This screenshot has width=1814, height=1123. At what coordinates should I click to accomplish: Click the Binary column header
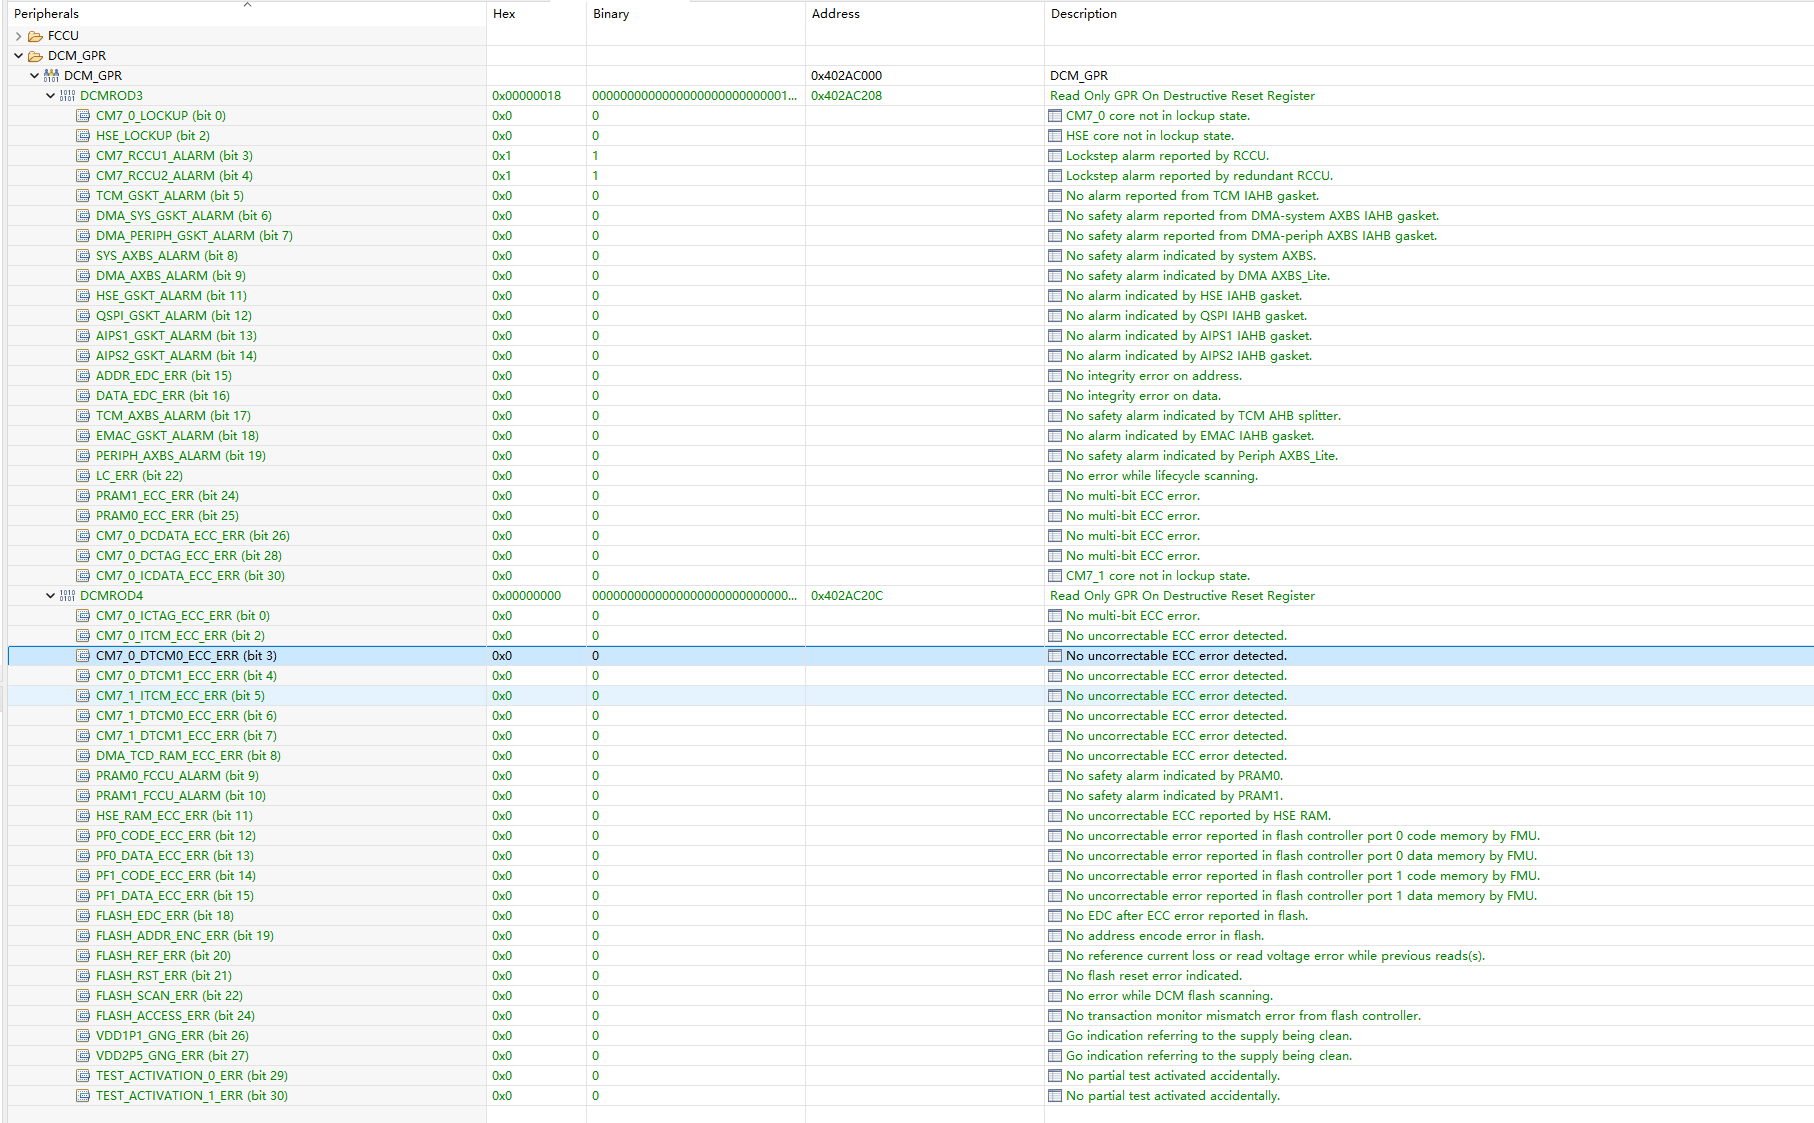696,13
